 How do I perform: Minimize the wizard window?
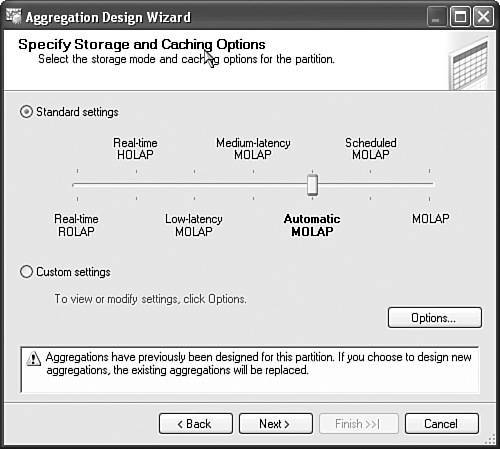(x=437, y=16)
